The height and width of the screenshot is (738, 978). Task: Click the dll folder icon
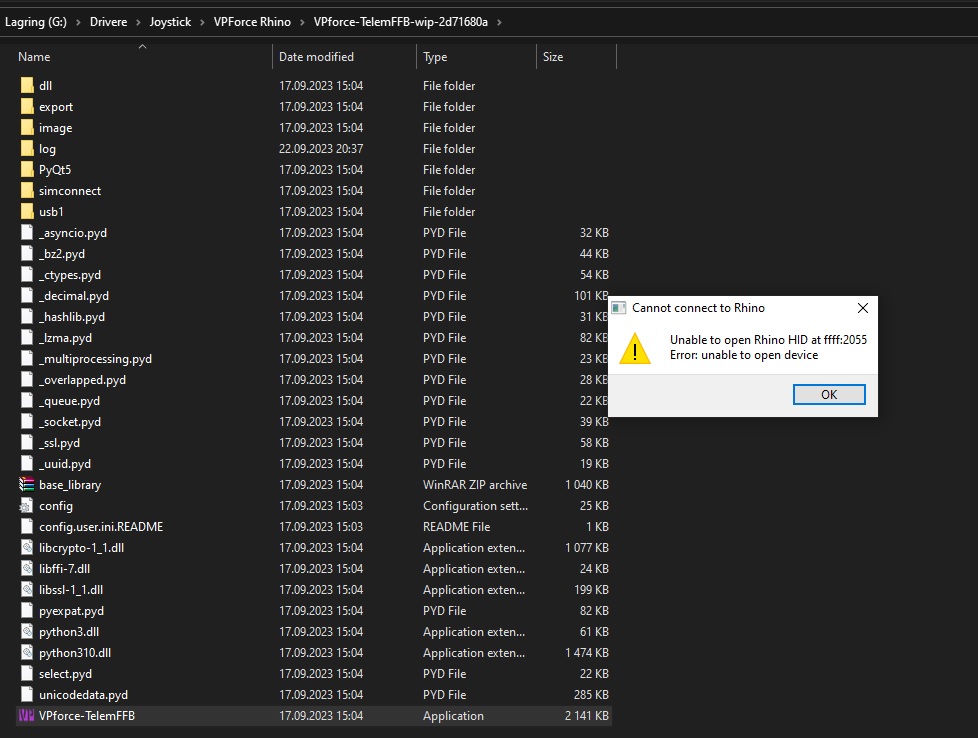click(x=27, y=85)
